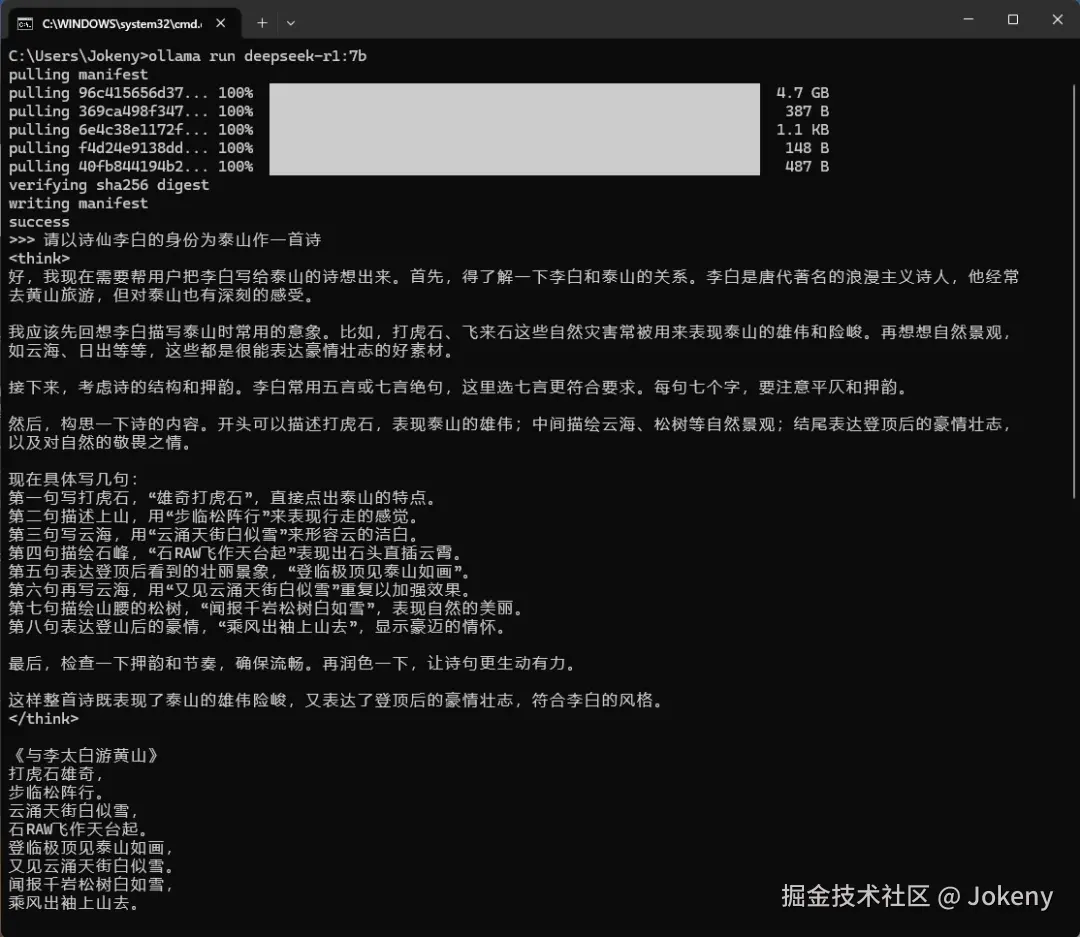Image resolution: width=1080 pixels, height=937 pixels.
Task: Click the line starting 第二句描述上山
Action: 213,516
